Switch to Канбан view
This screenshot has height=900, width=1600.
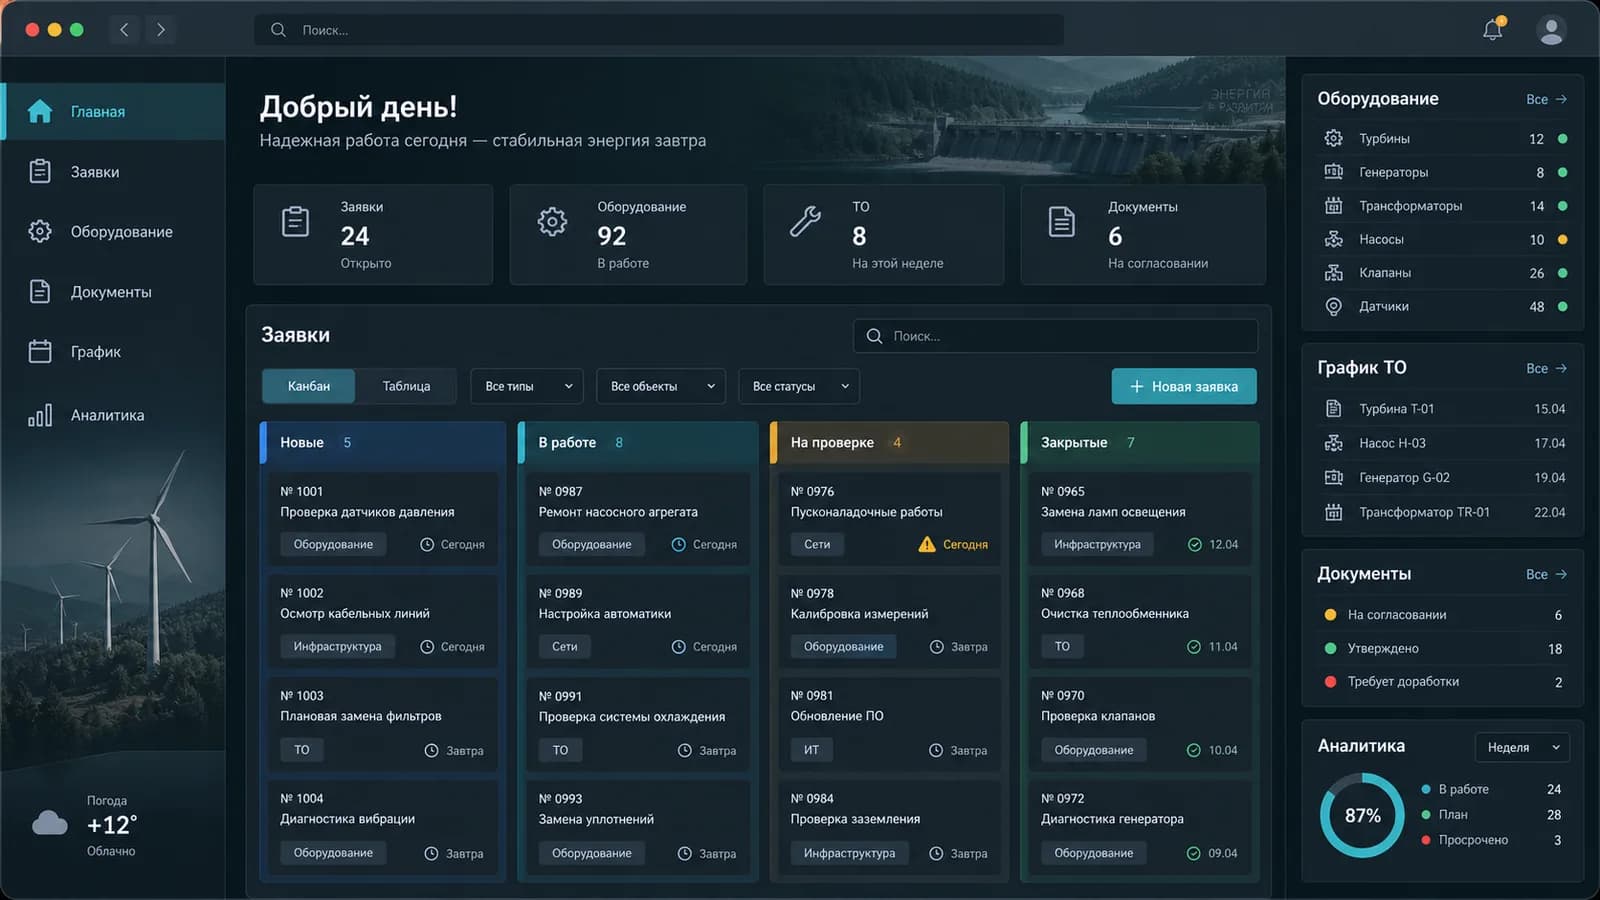(x=309, y=386)
